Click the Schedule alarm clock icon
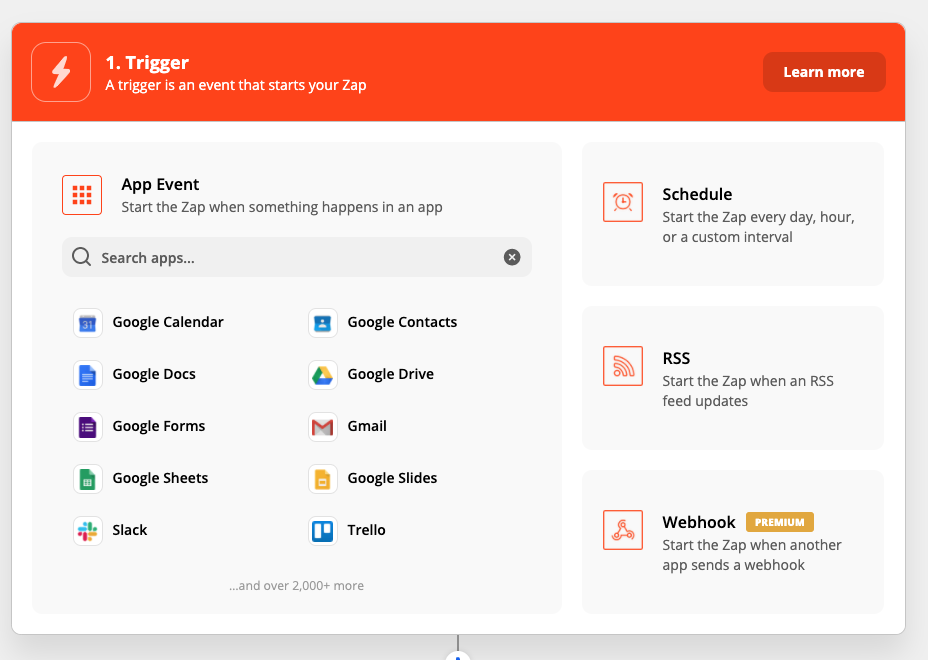Viewport: 928px width, 660px height. [x=622, y=202]
